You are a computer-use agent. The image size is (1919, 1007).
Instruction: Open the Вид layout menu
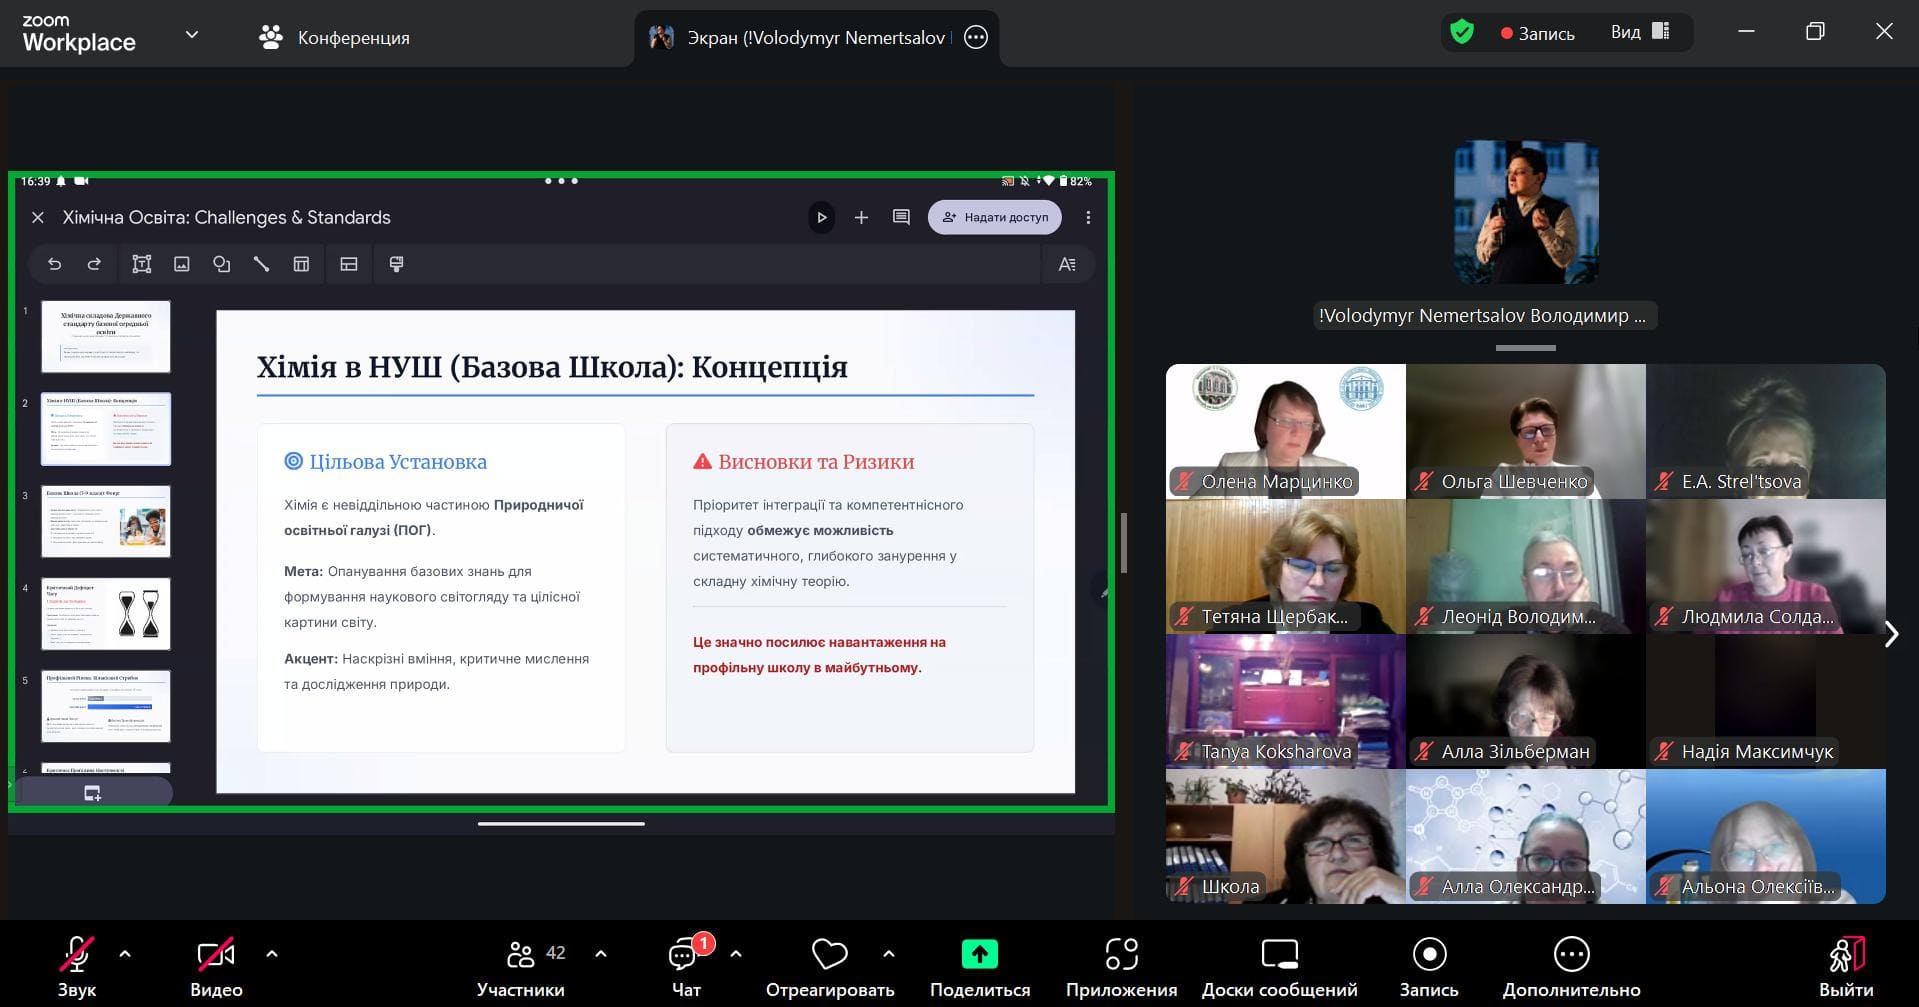click(1640, 33)
